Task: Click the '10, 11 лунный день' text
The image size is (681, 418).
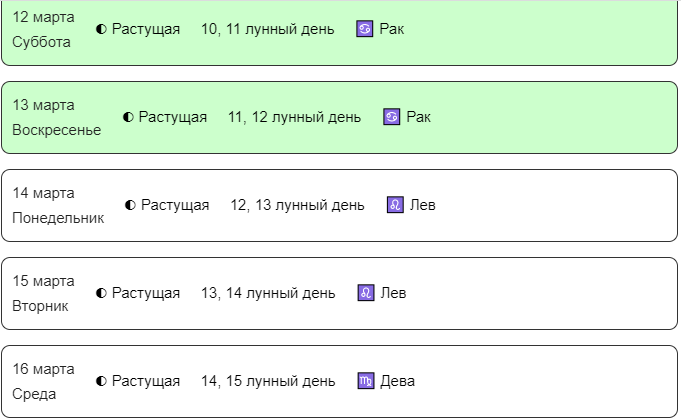Action: point(268,29)
